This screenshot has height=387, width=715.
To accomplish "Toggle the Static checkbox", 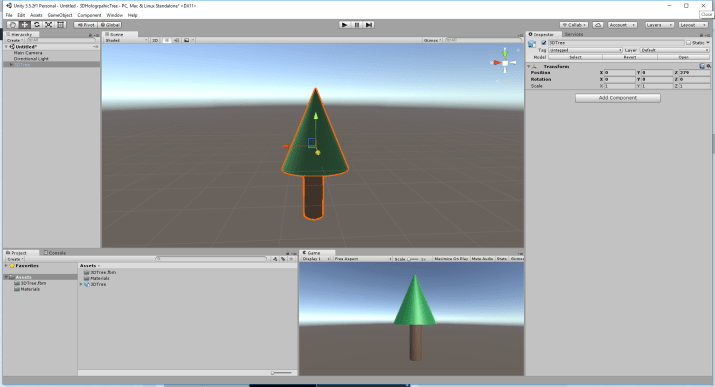I will 689,43.
